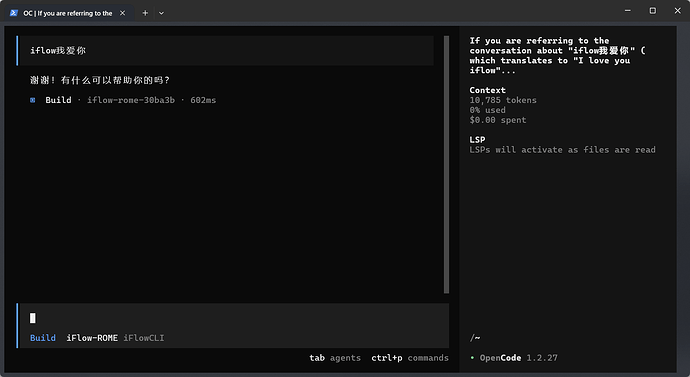Select the 'OC | If you are referring to the' tab
This screenshot has height=377, width=690.
coord(68,13)
